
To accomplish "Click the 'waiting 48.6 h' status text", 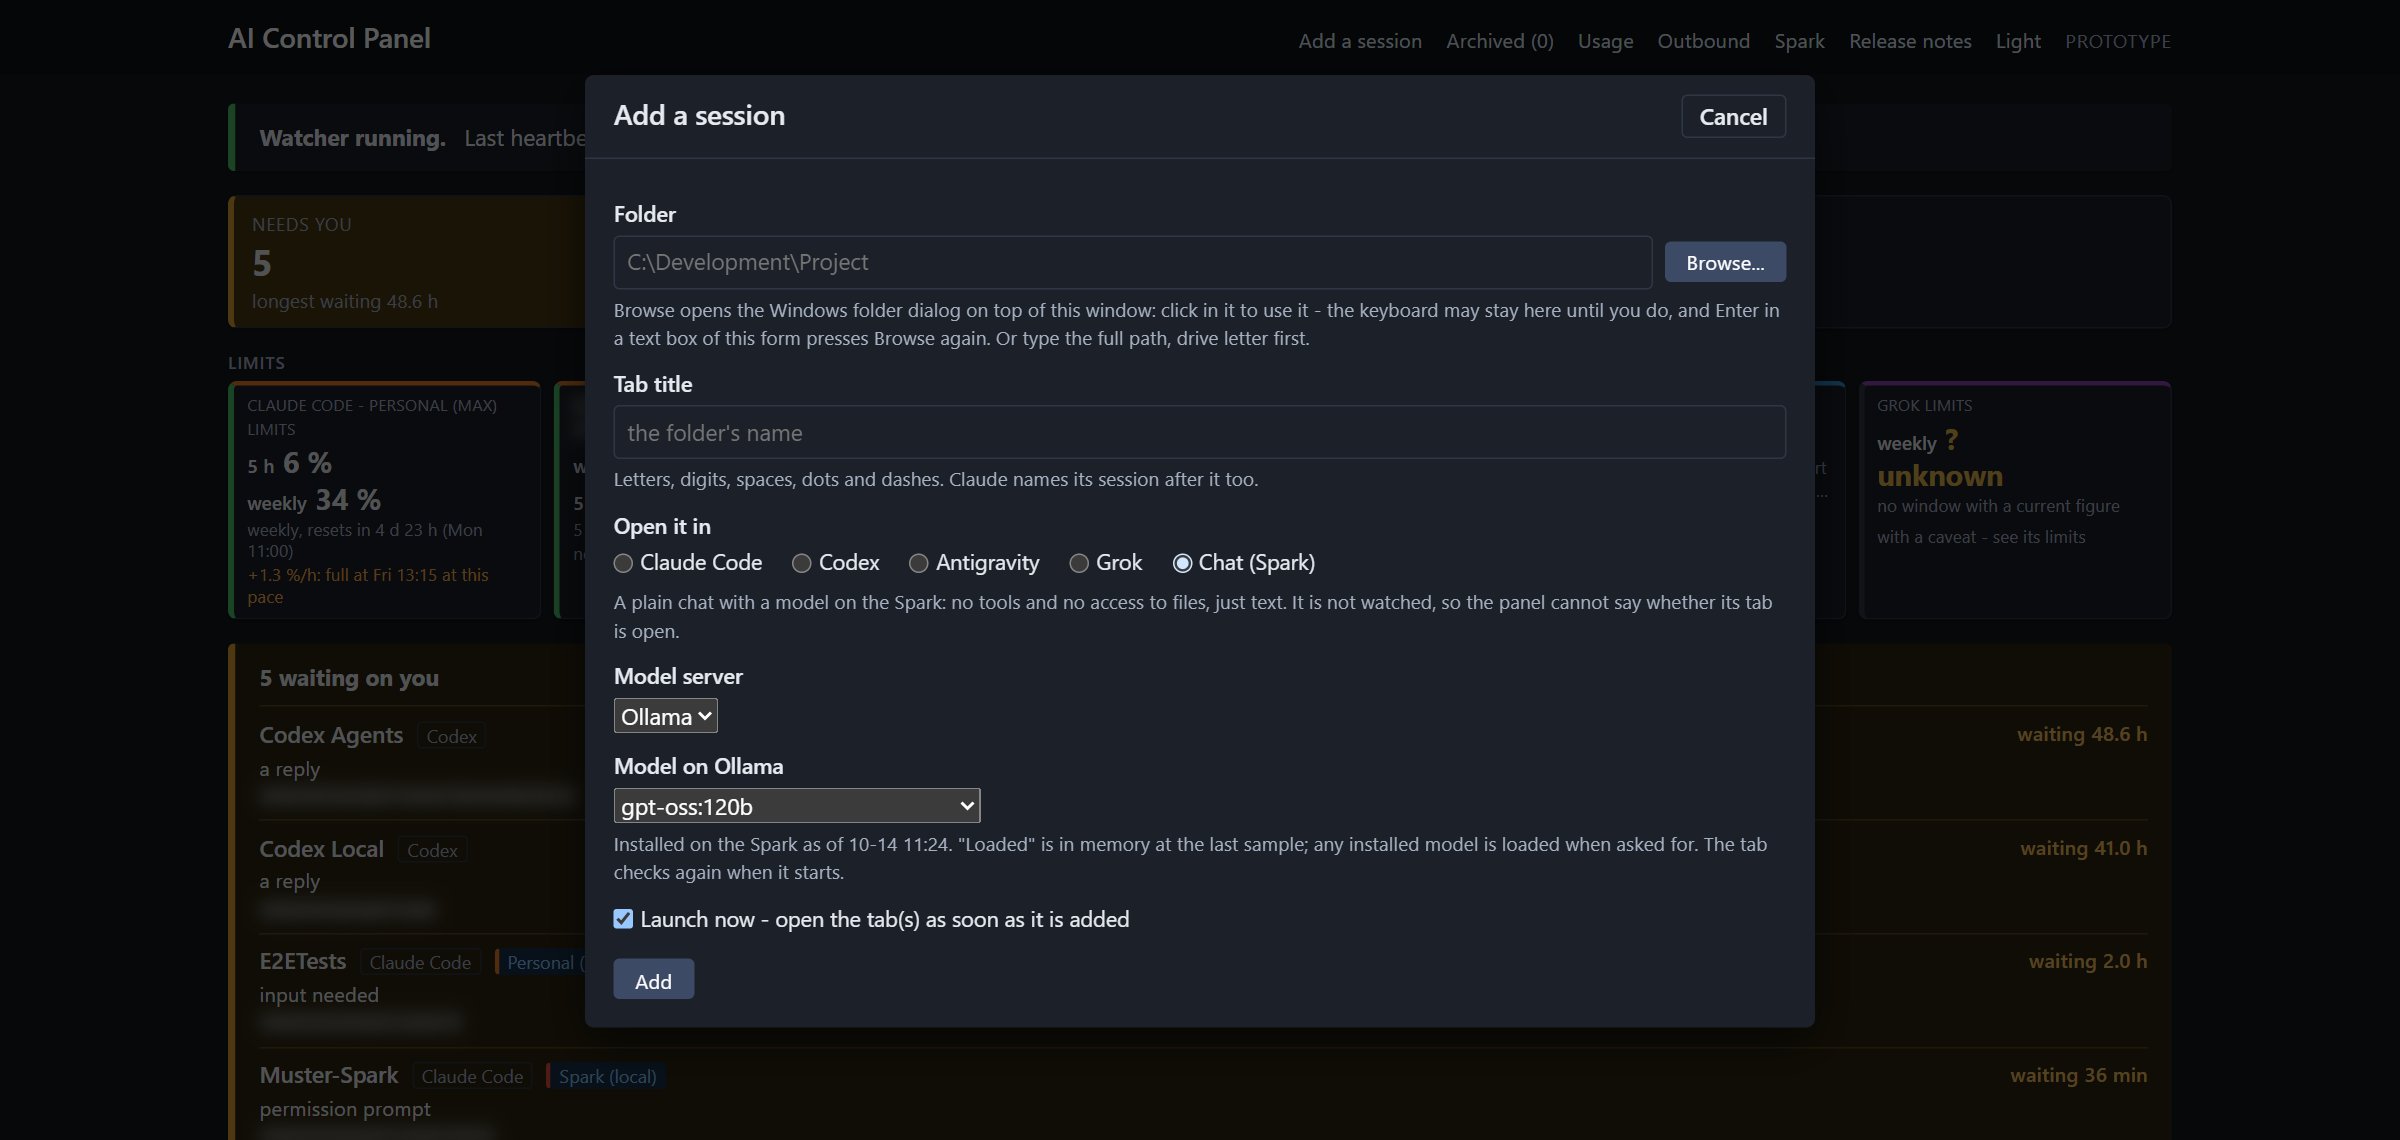I will 2082,734.
